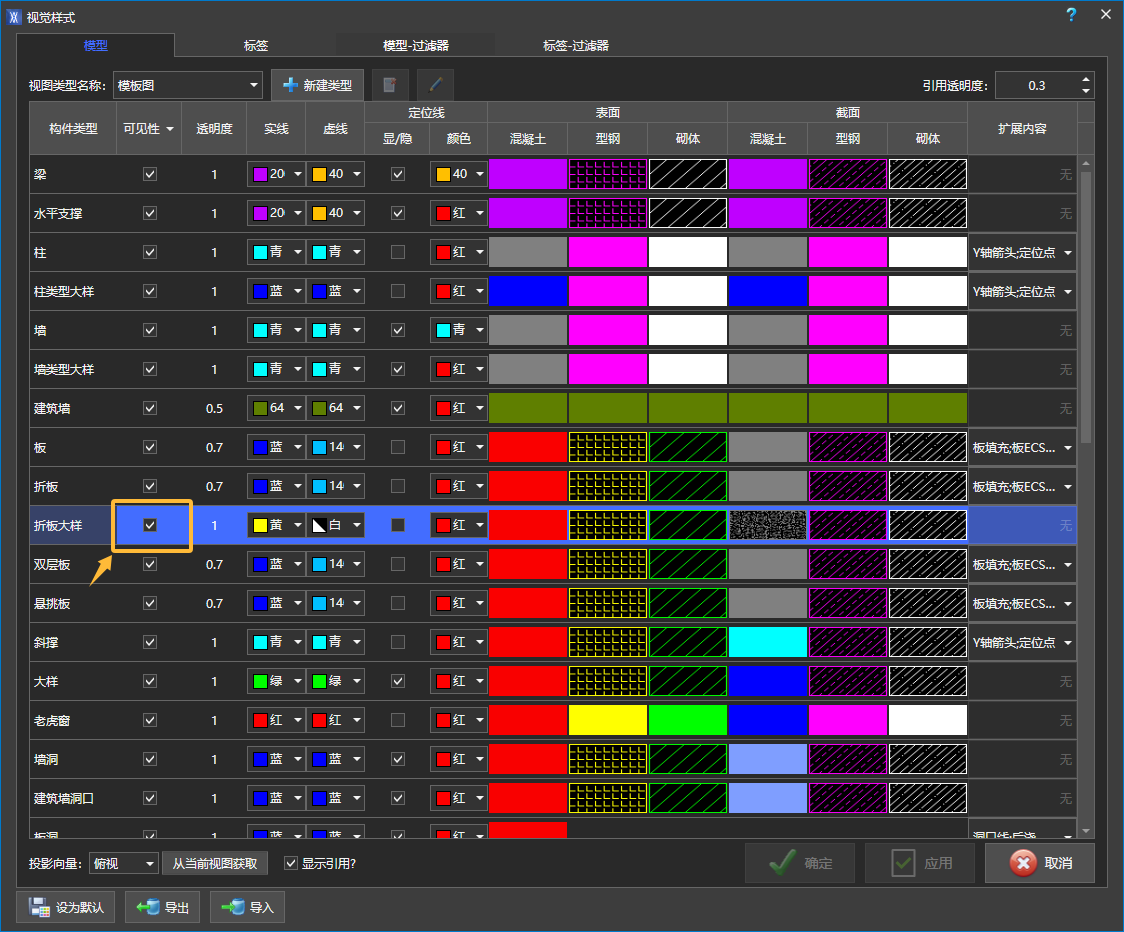The width and height of the screenshot is (1124, 932).
Task: Toggle visibility checkbox for 折板大样 row
Action: click(x=150, y=525)
